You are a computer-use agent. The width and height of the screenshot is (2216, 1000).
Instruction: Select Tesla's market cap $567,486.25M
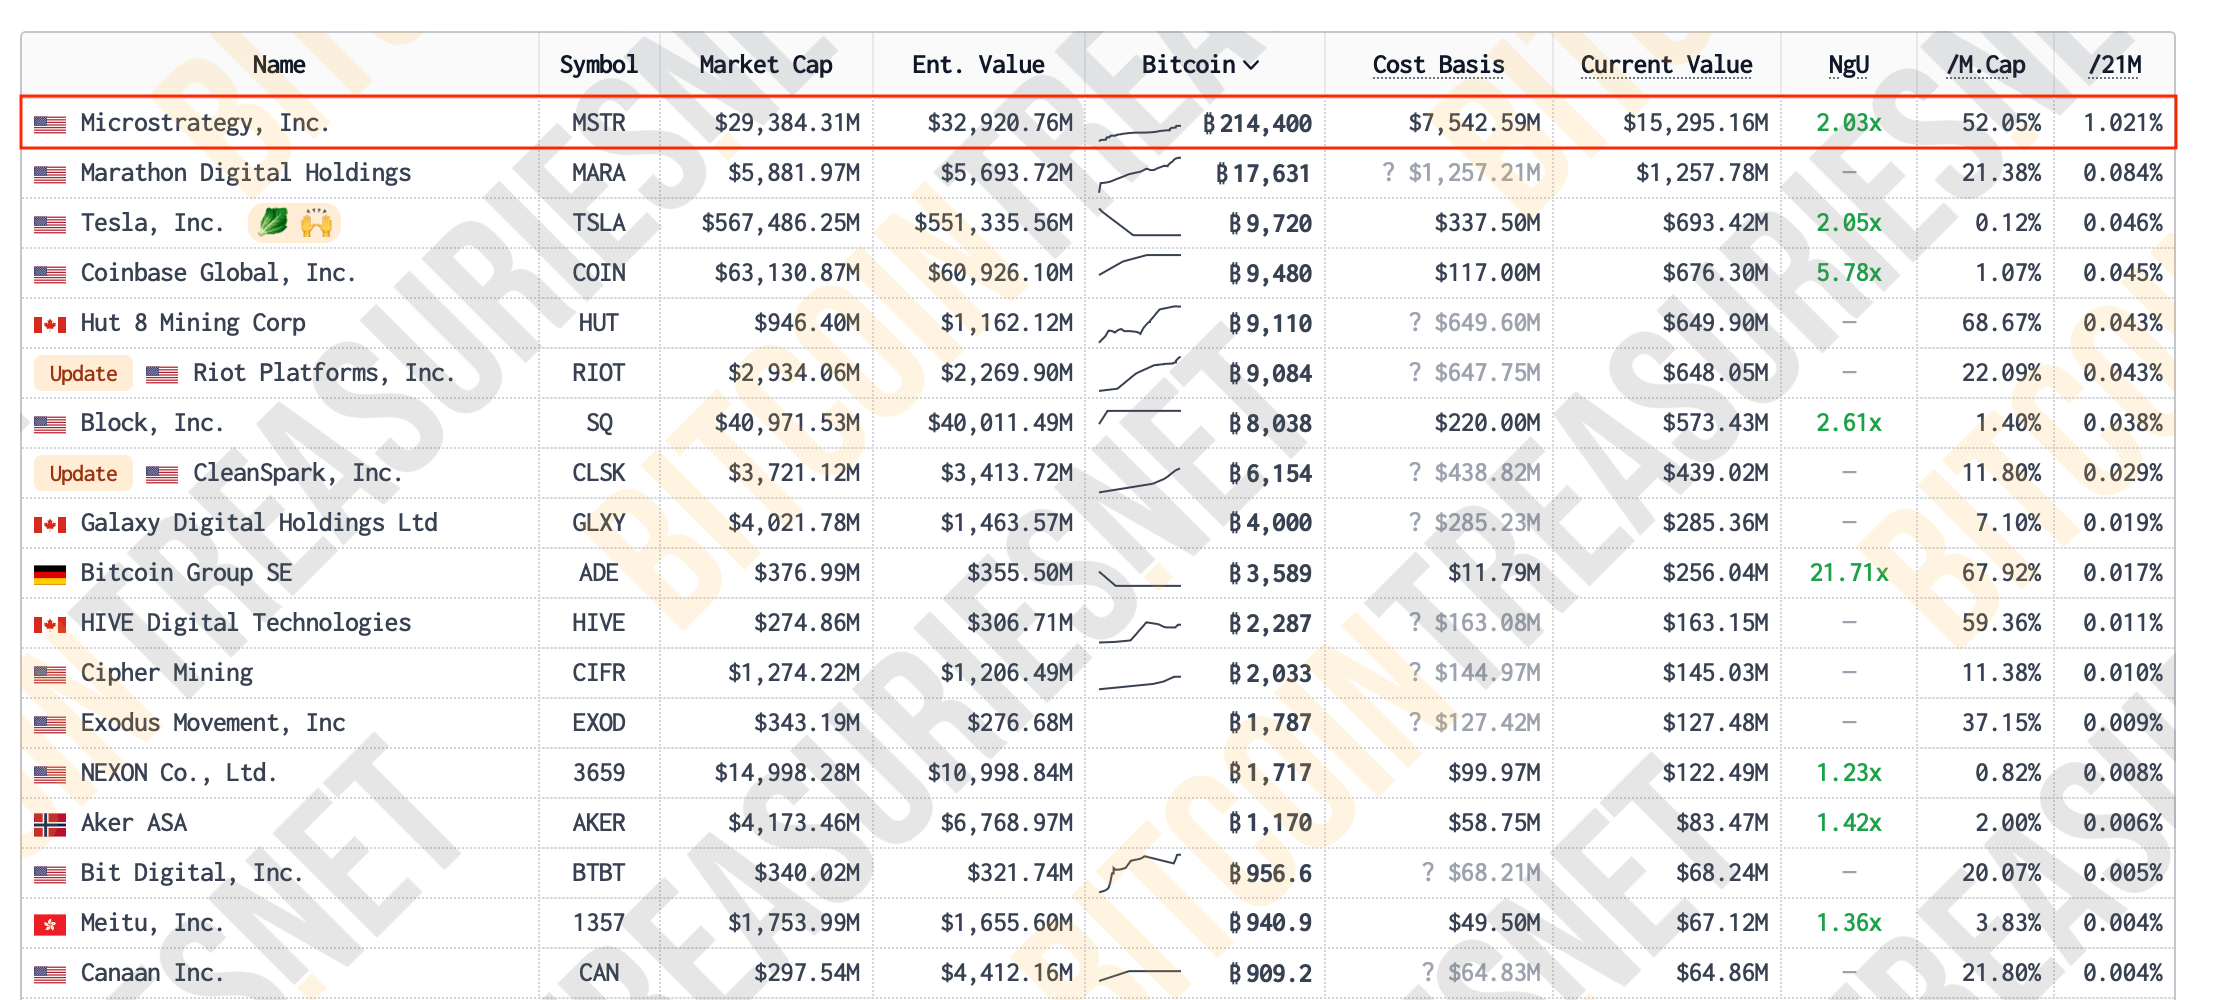tap(780, 223)
